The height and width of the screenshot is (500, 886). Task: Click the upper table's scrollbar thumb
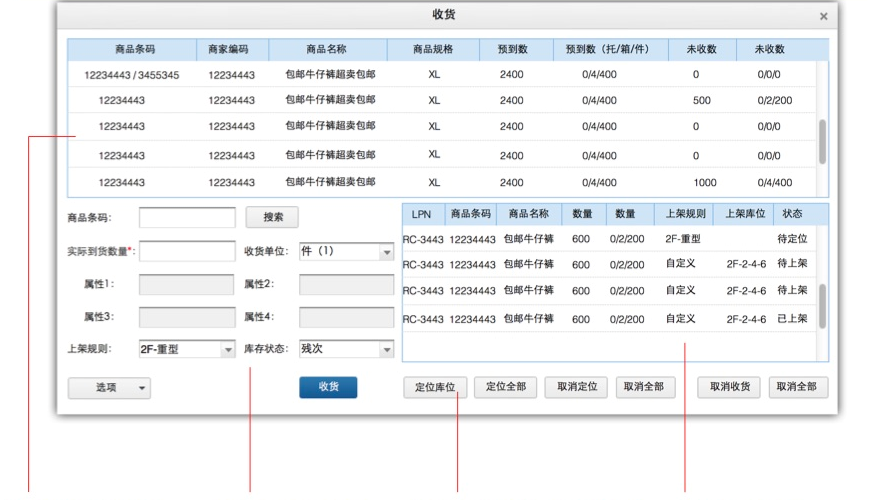pos(822,141)
